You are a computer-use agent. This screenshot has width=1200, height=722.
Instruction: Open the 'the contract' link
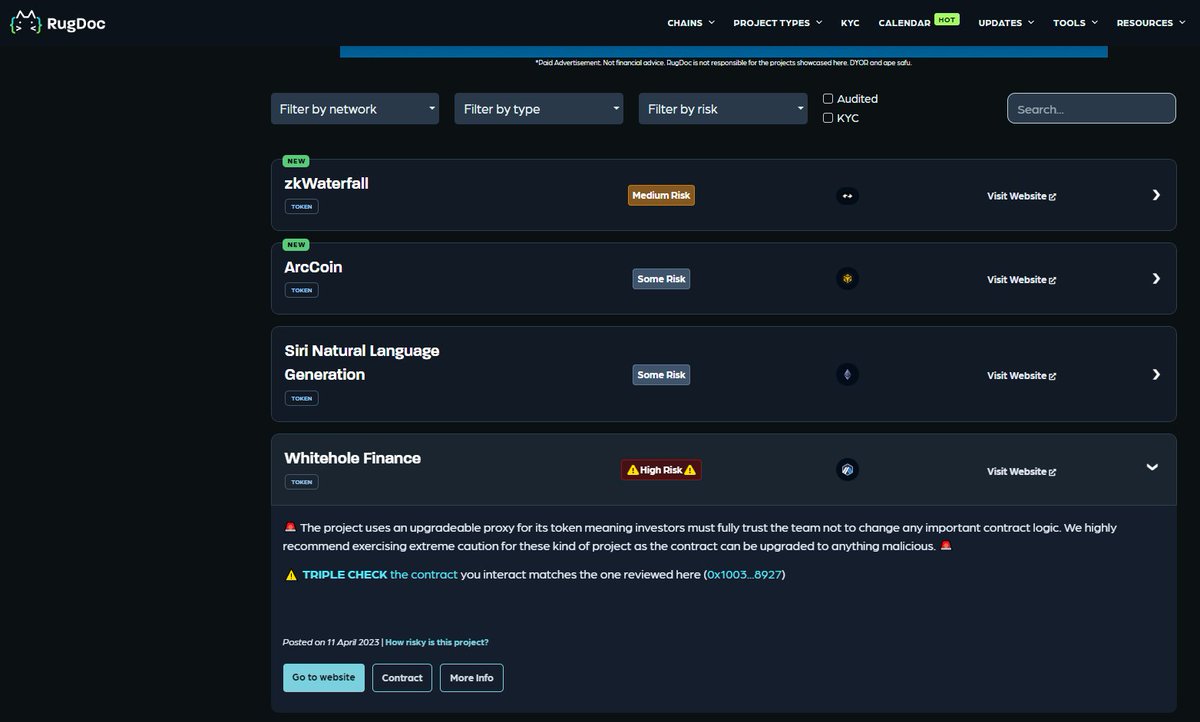pyautogui.click(x=424, y=575)
